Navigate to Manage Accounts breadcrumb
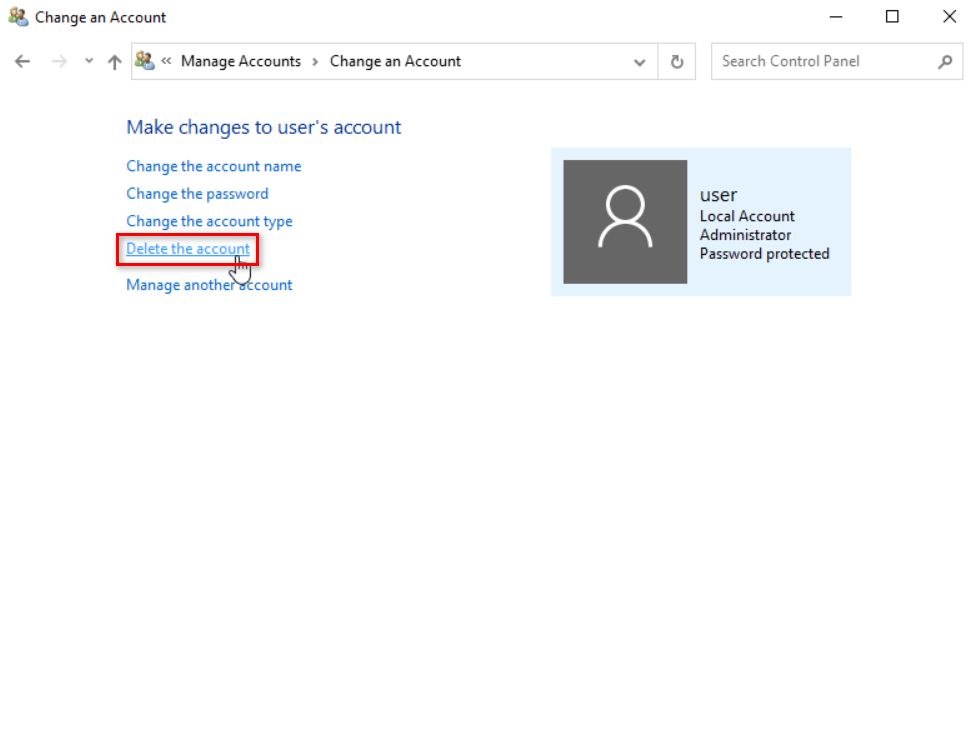 (x=241, y=61)
